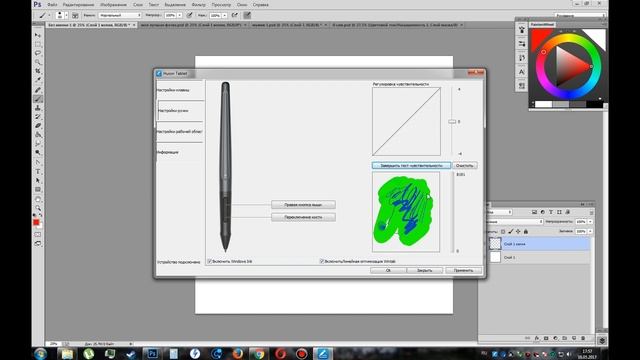Select the Rectangular Marquee tool
This screenshot has width=640, height=360.
point(38,44)
